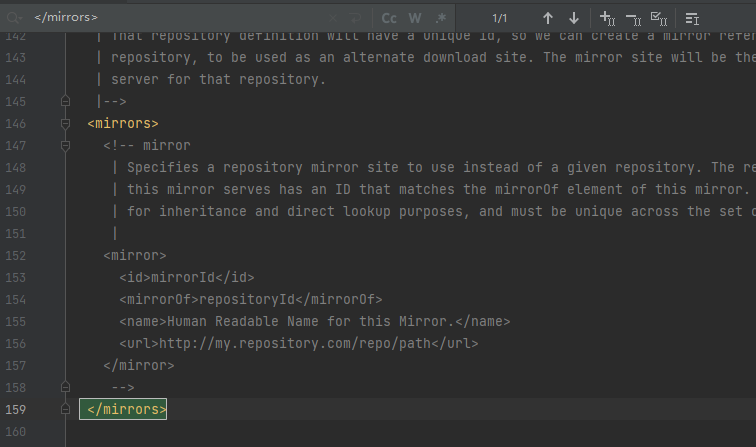Toggle Regex (.*) search option
The width and height of the screenshot is (756, 447).
(x=440, y=18)
